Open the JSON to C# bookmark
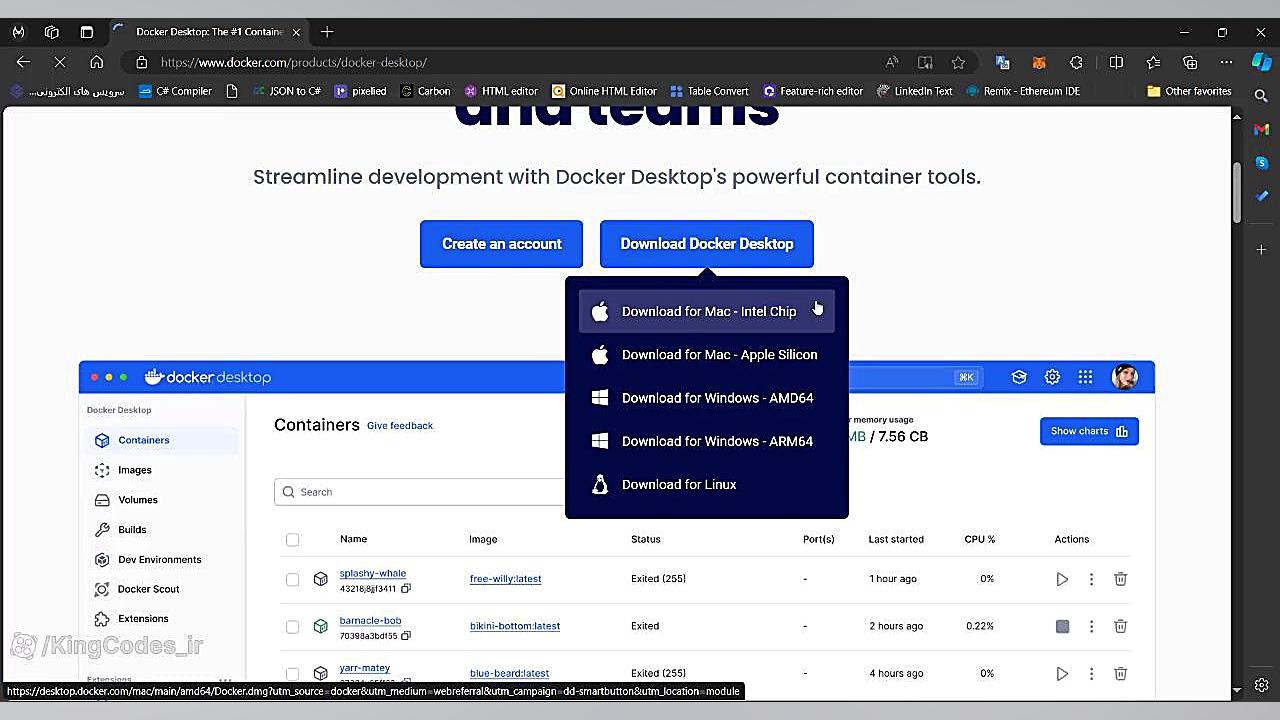This screenshot has width=1280, height=720. tap(286, 91)
